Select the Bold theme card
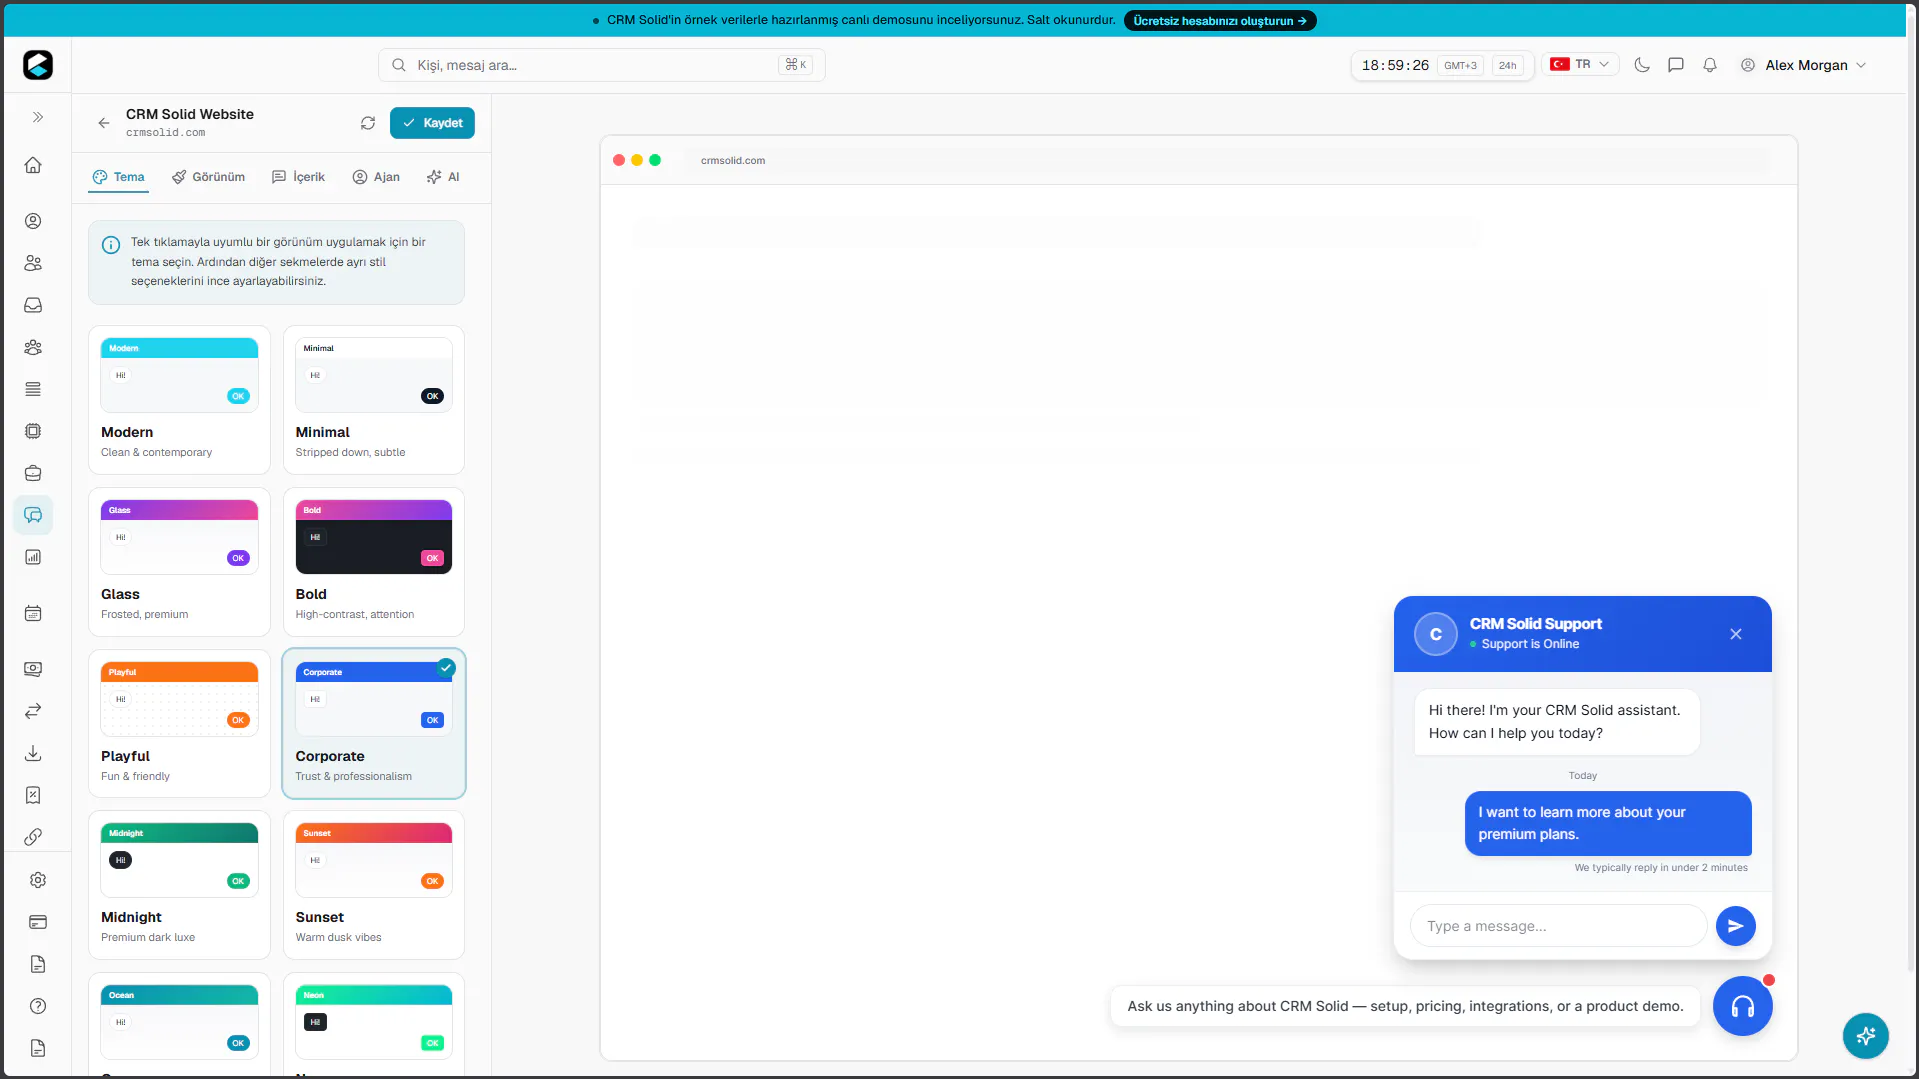The image size is (1919, 1079). (x=374, y=562)
